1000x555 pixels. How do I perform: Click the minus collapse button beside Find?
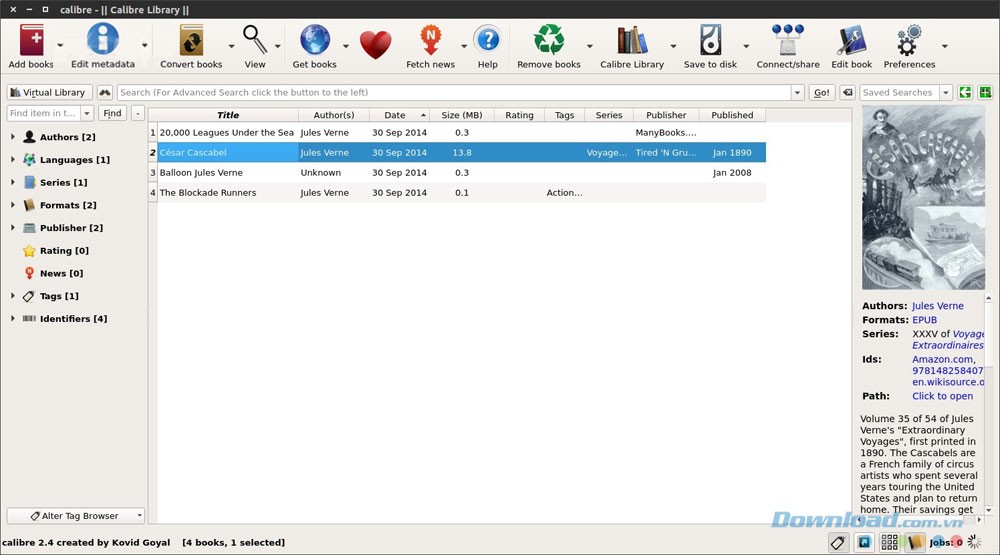tap(138, 113)
